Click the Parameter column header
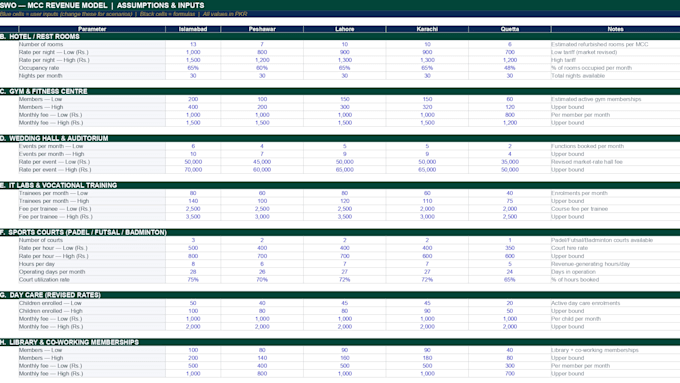The image size is (680, 383). coord(92,29)
